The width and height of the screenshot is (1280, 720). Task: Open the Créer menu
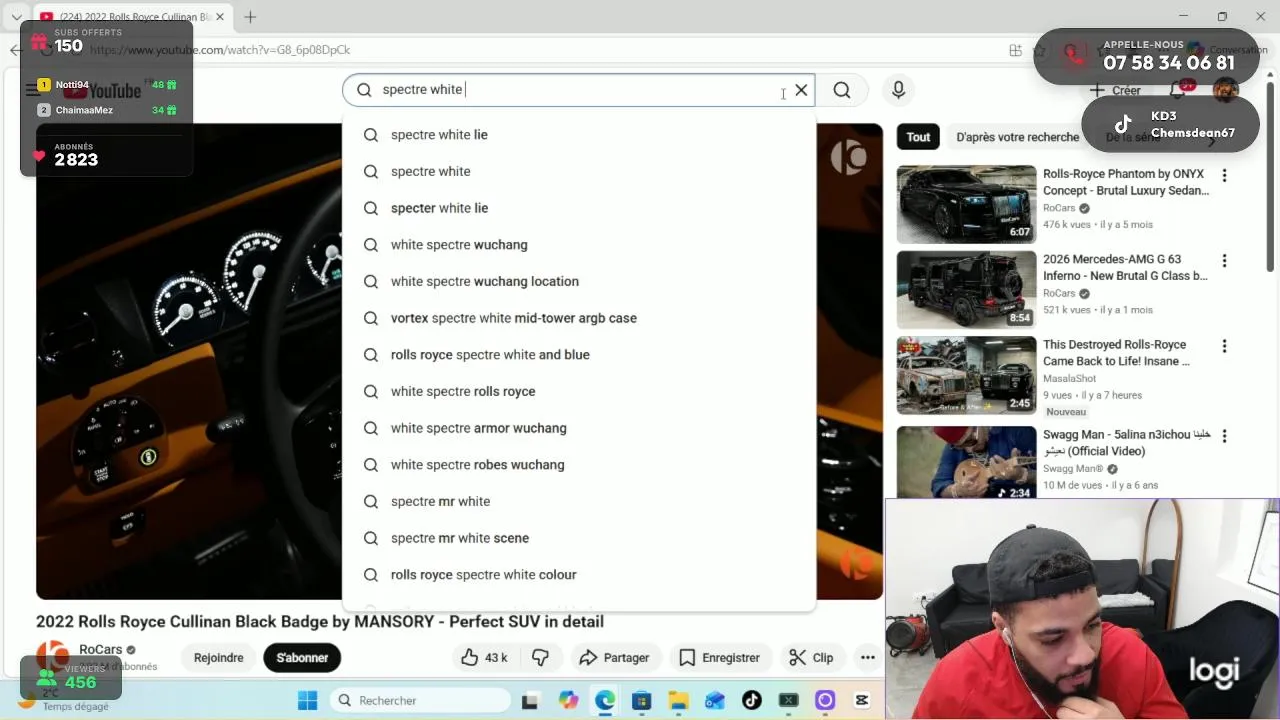(1116, 90)
